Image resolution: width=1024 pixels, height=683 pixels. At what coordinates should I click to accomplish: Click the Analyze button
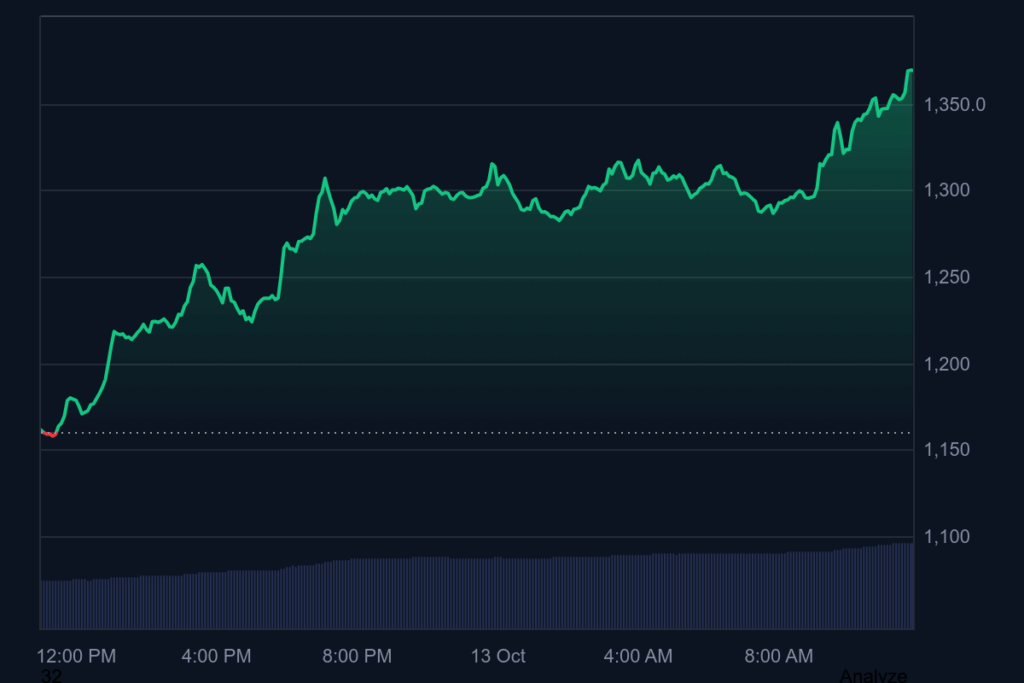(x=875, y=676)
